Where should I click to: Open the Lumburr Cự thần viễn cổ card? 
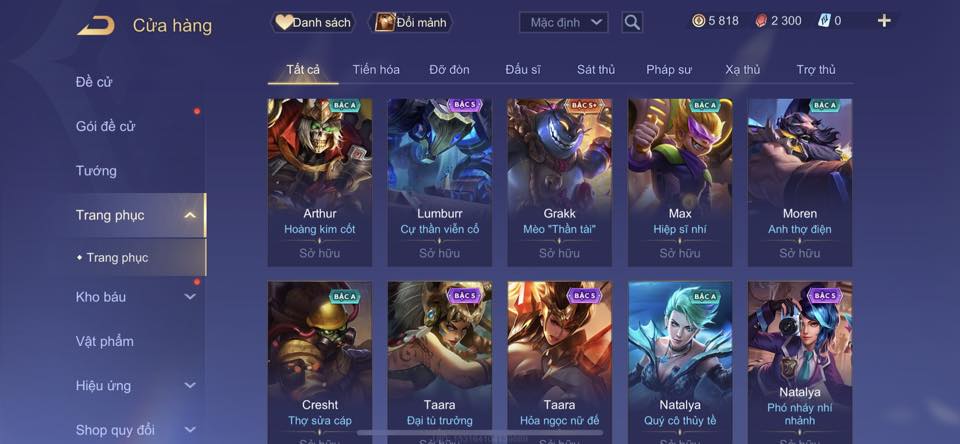click(x=440, y=182)
